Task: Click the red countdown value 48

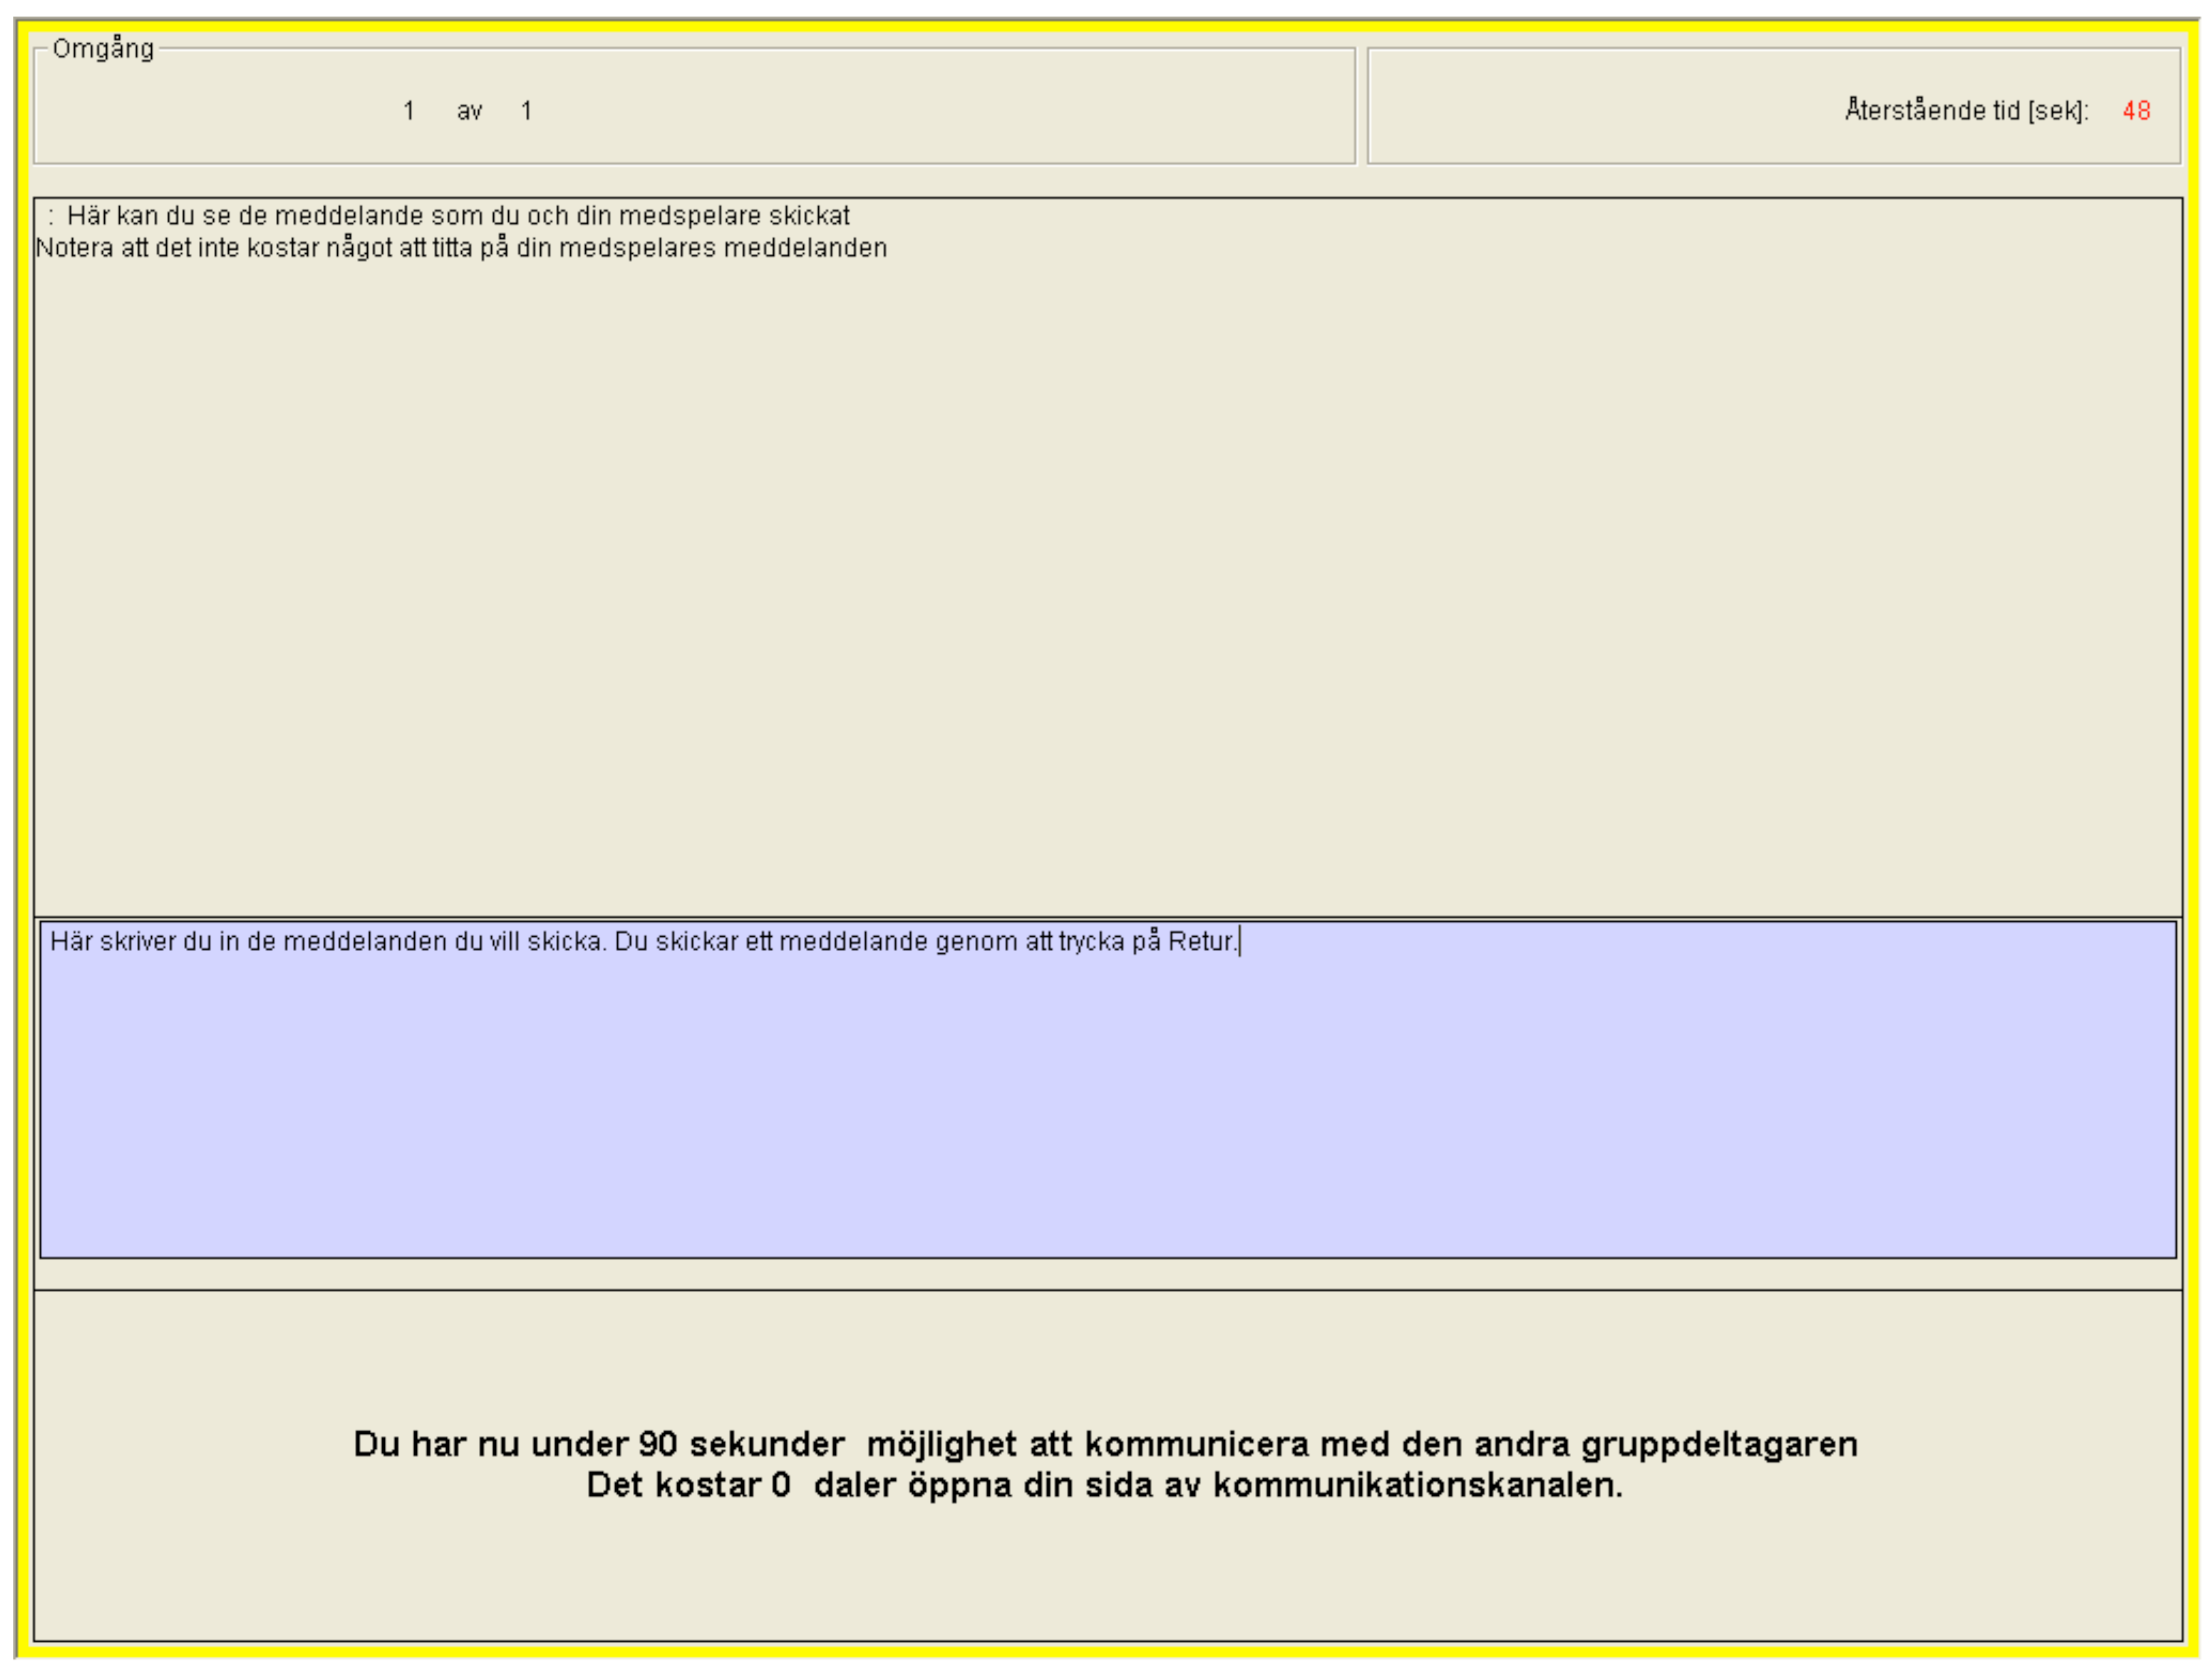Action: click(2136, 111)
